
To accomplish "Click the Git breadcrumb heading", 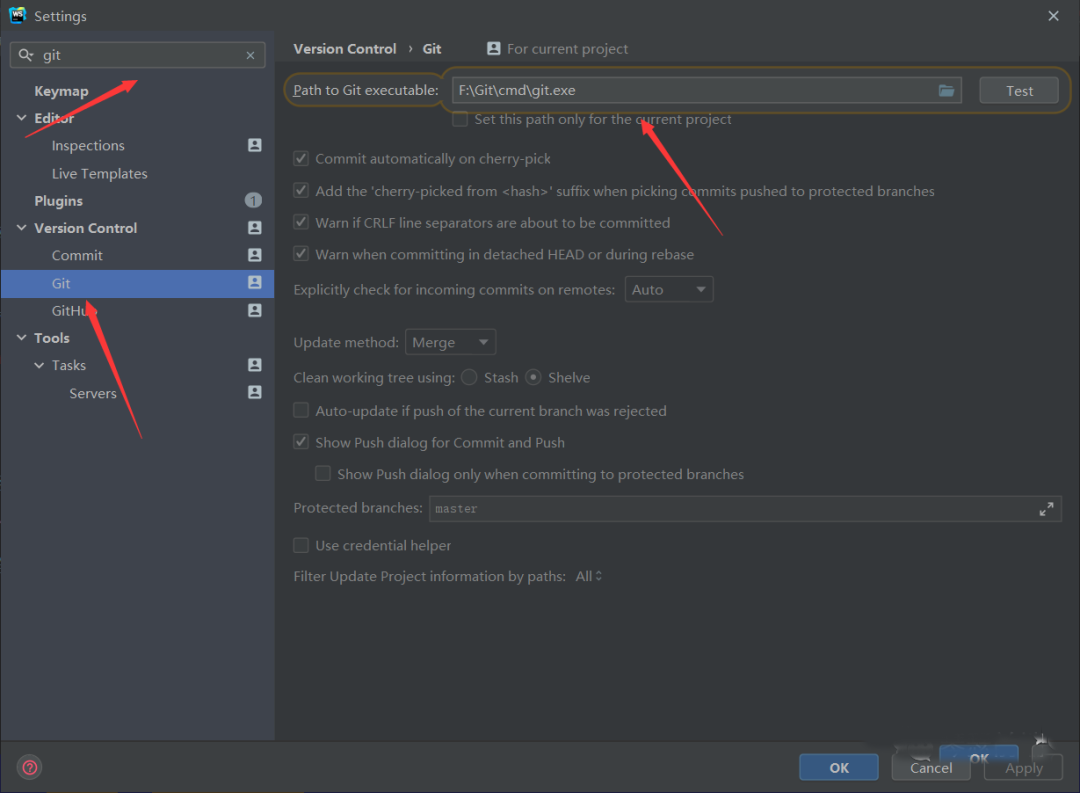I will click(432, 49).
